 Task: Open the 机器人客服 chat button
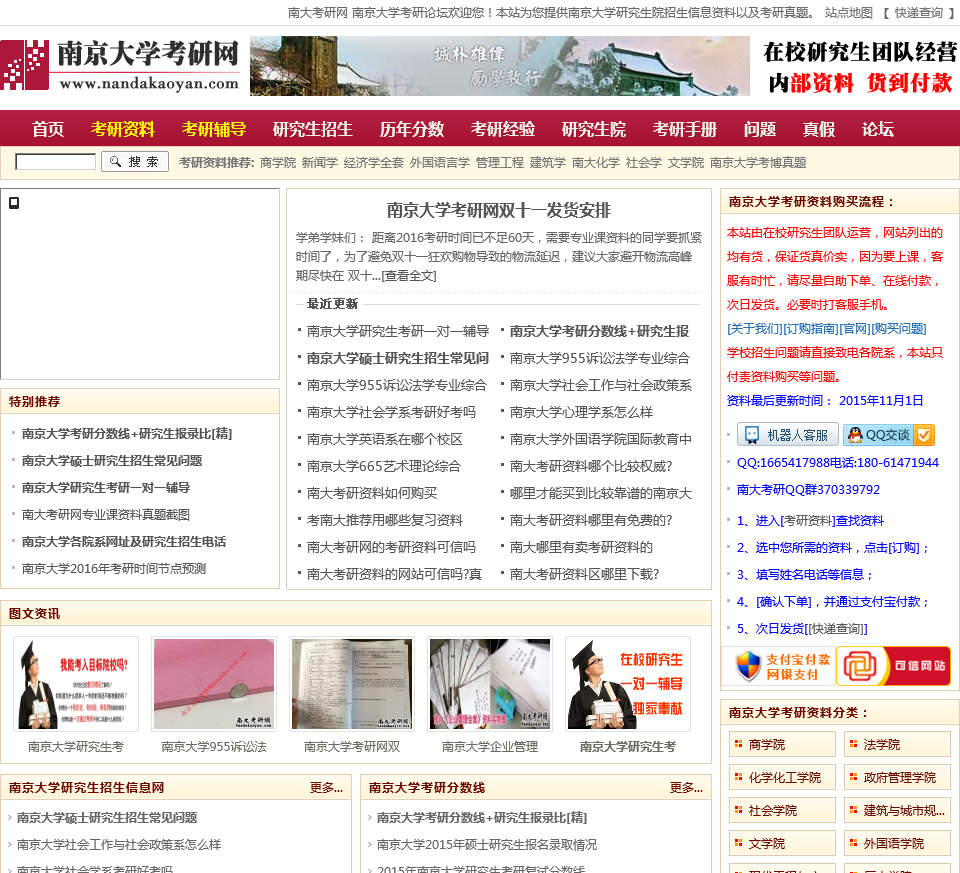(787, 435)
